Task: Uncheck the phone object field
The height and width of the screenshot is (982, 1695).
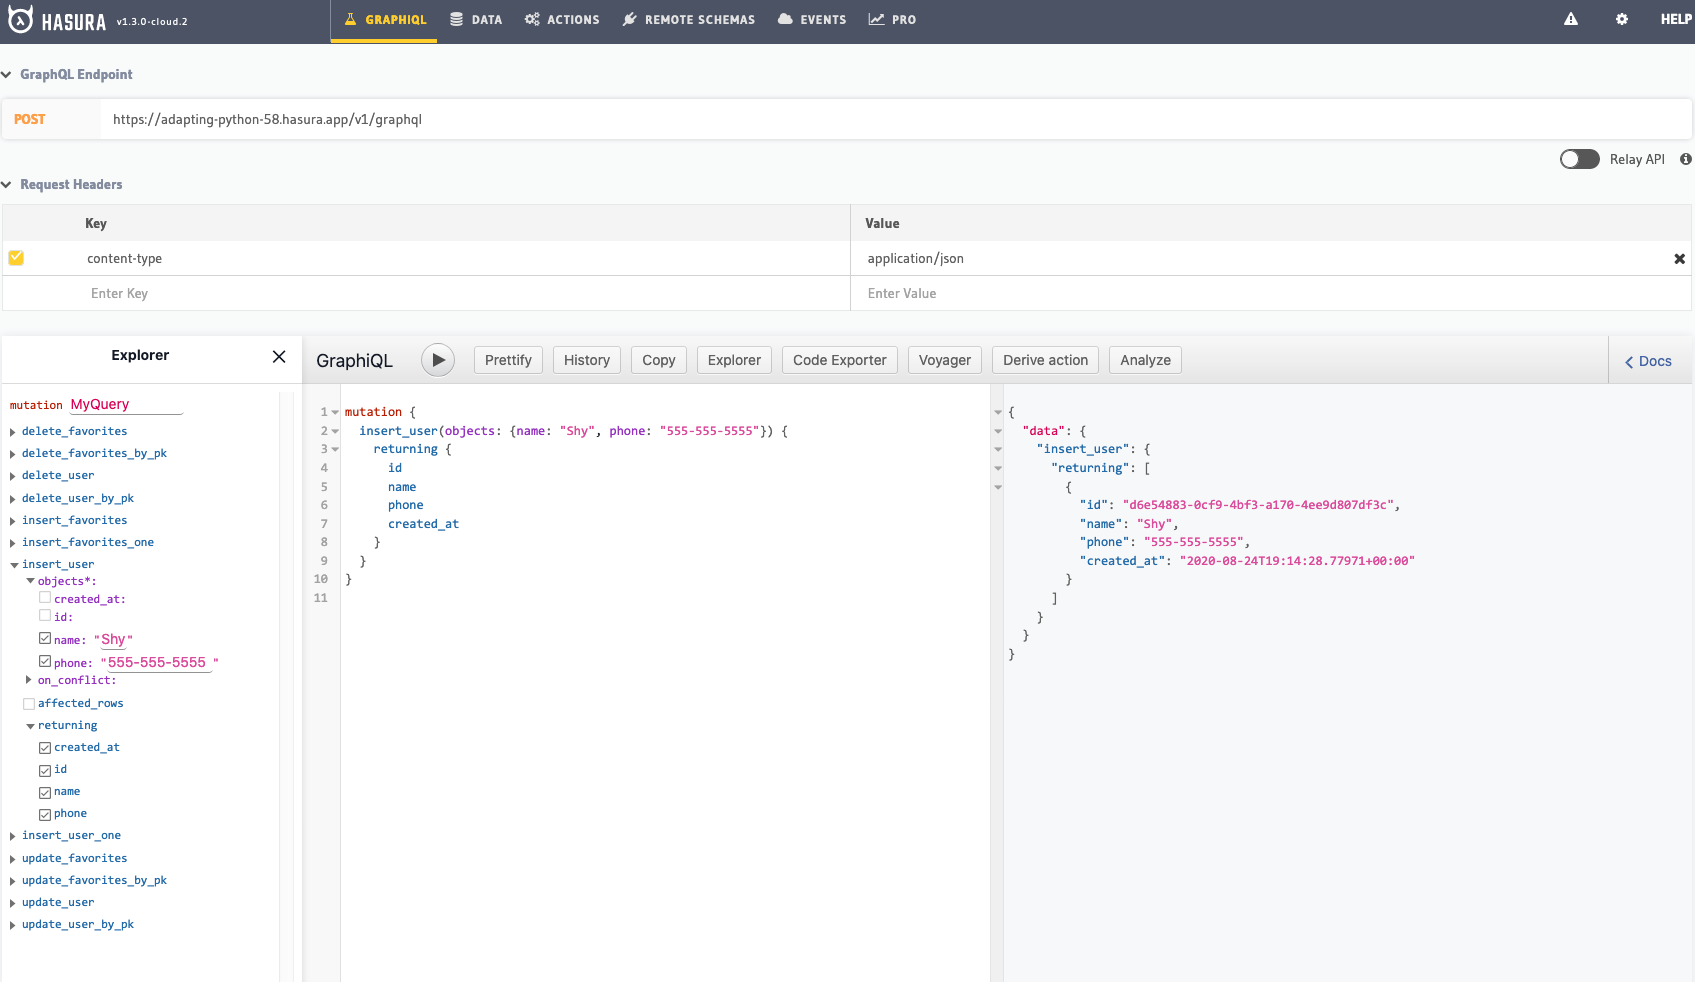Action: pyautogui.click(x=45, y=661)
